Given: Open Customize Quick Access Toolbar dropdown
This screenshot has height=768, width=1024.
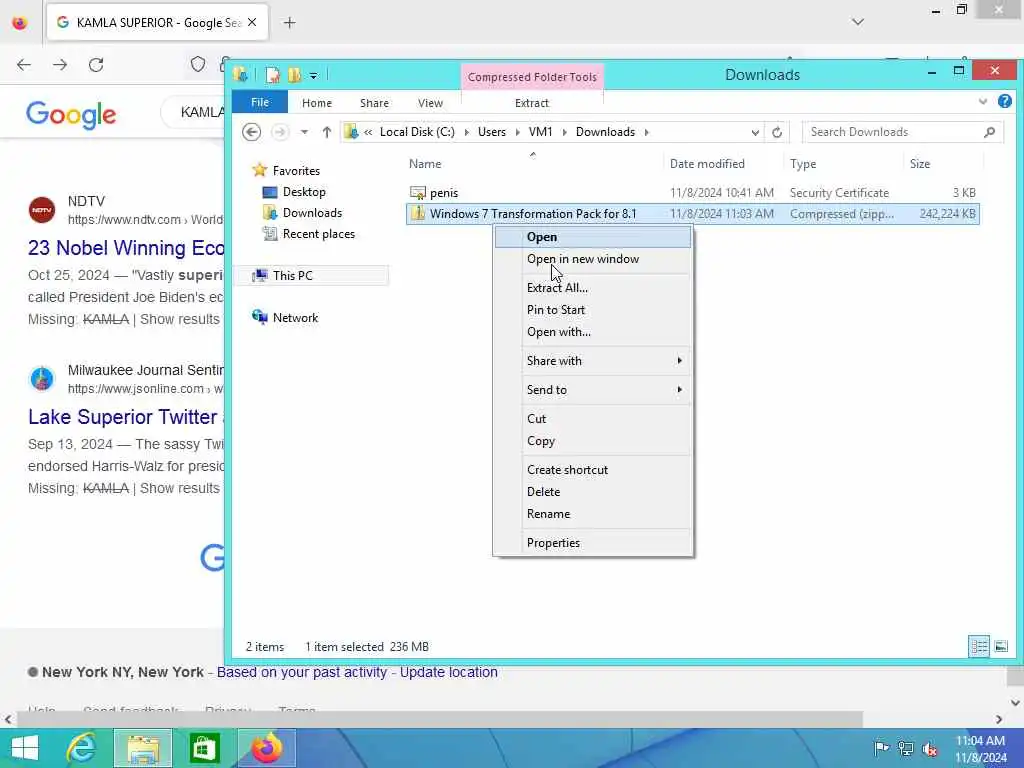Looking at the screenshot, I should 313,76.
